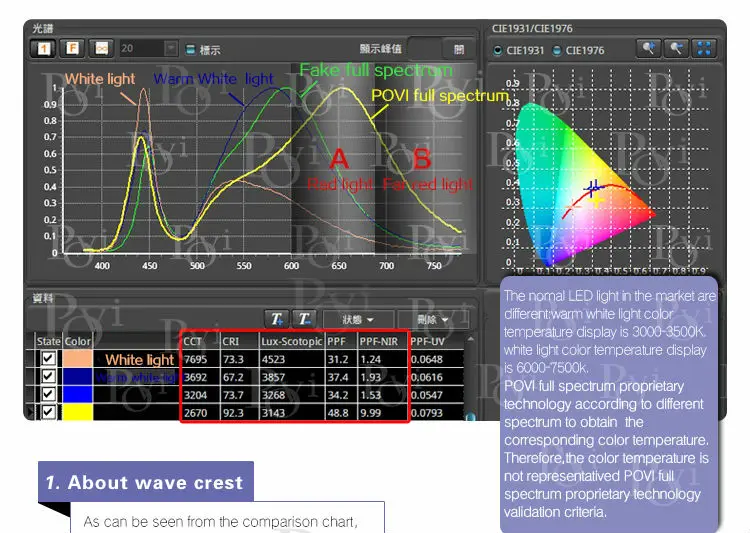Viewport: 750px width, 533px height.
Task: Select the CCT cell showing 3204
Action: [x=201, y=395]
